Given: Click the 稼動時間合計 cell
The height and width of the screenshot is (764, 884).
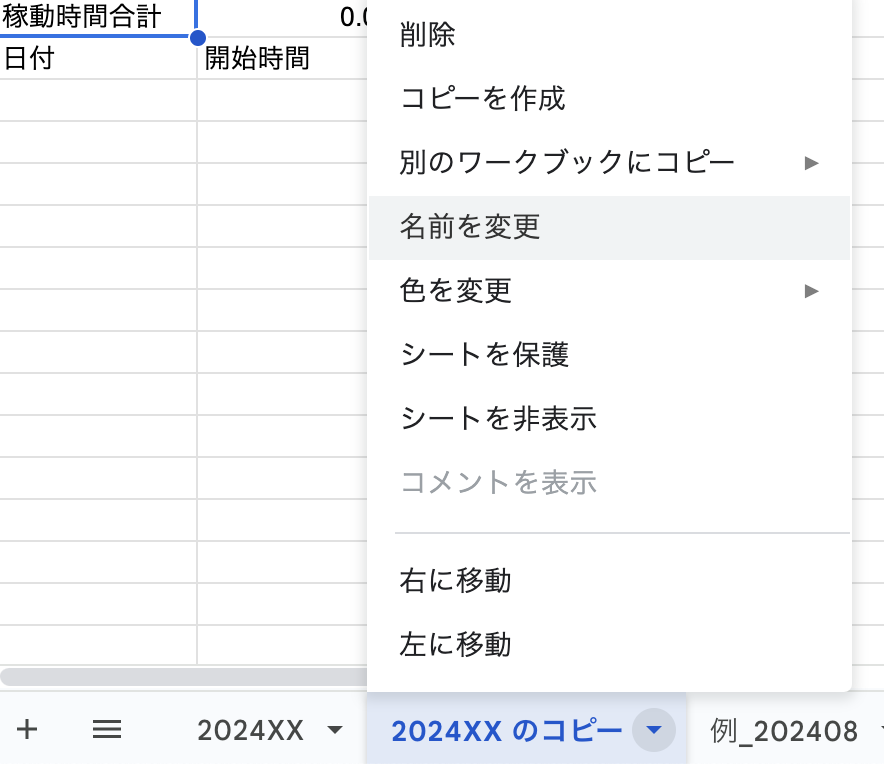Looking at the screenshot, I should pyautogui.click(x=97, y=17).
